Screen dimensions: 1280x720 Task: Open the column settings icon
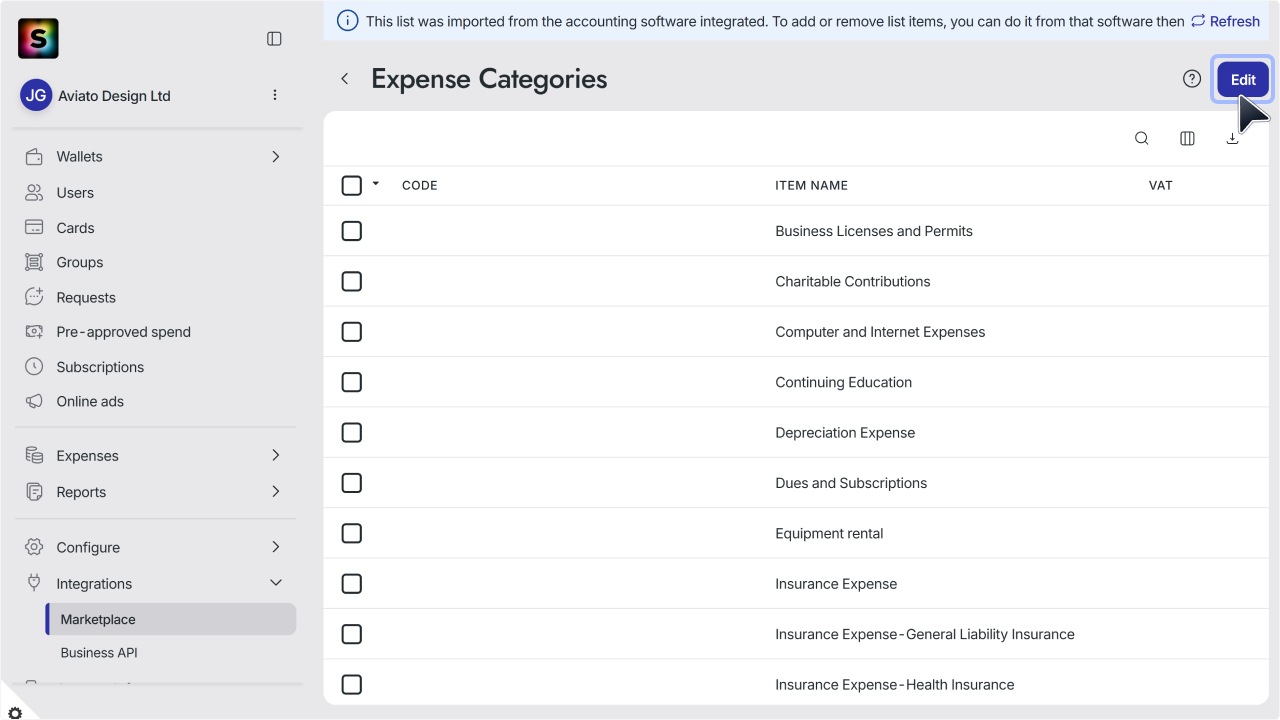point(1187,139)
